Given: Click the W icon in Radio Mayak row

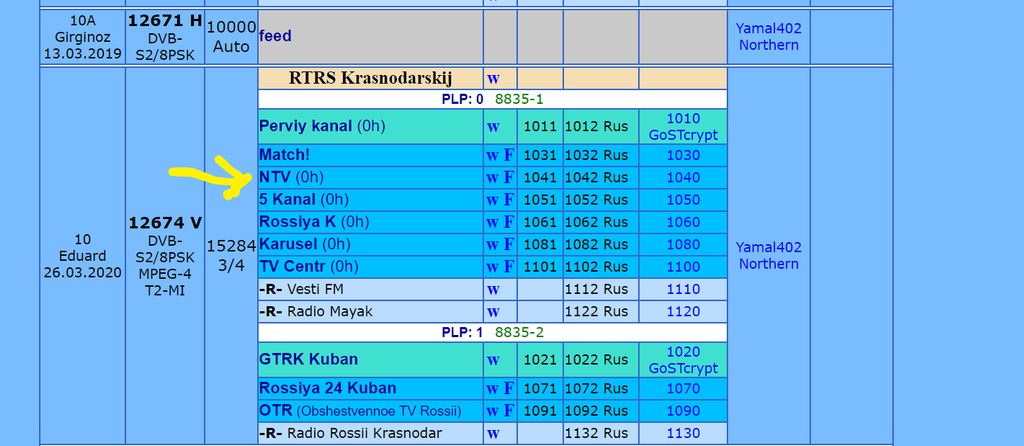Looking at the screenshot, I should (x=493, y=311).
